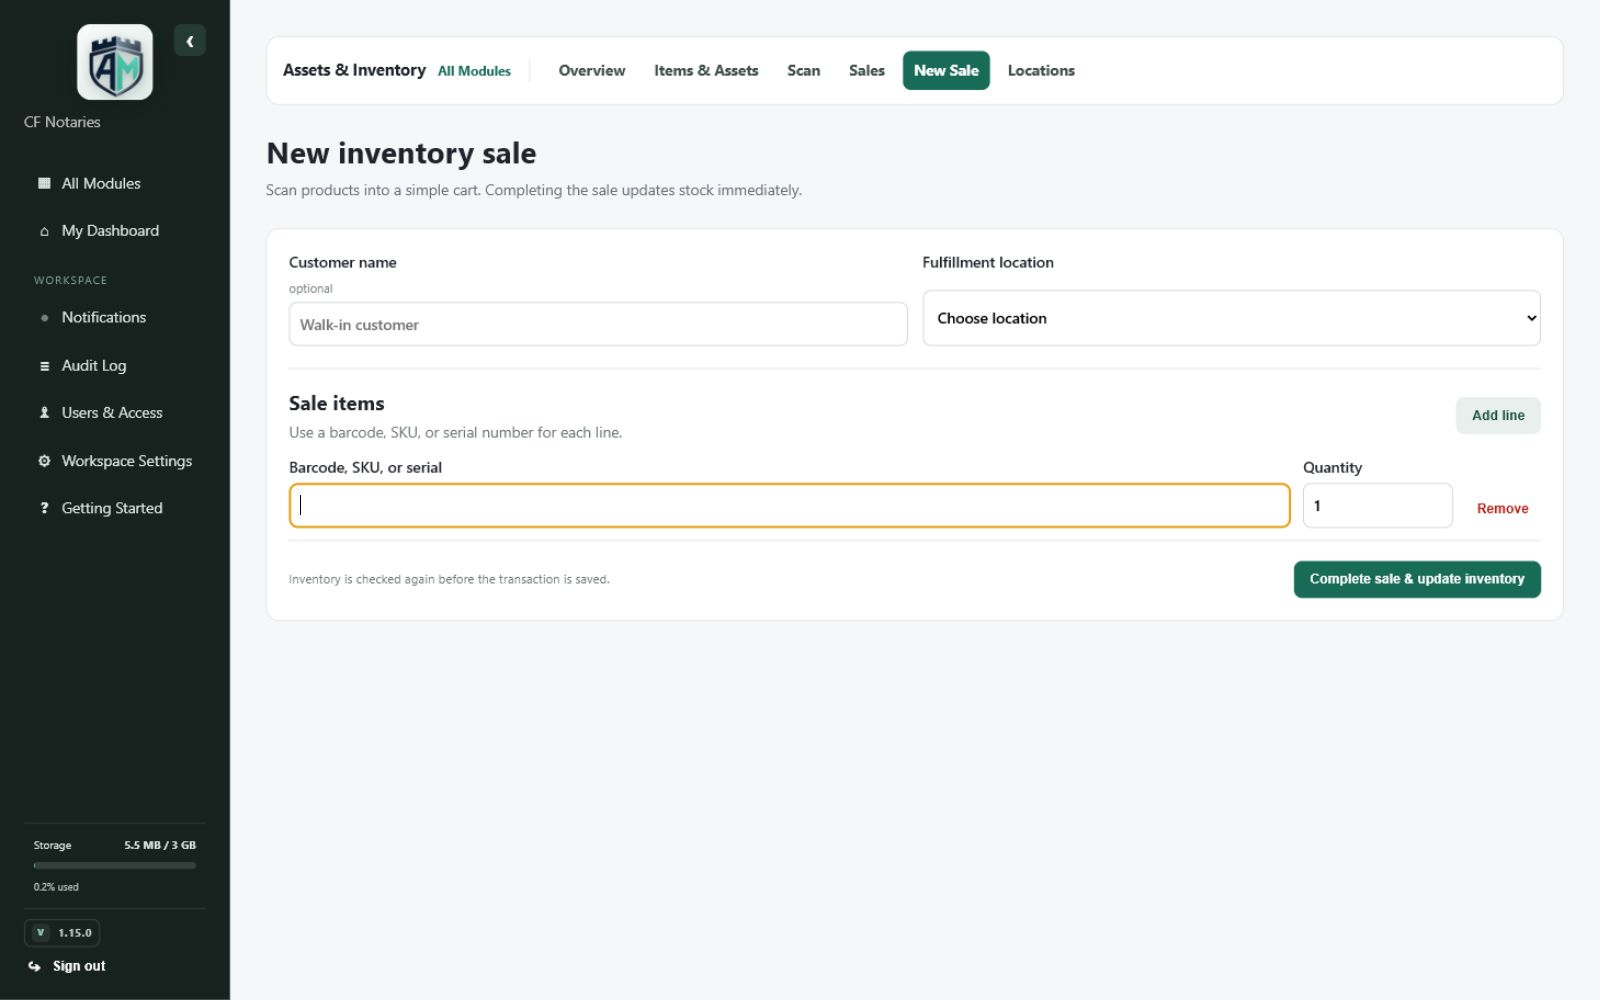Click the Workspace Settings gear icon
This screenshot has width=1600, height=1000.
point(44,461)
